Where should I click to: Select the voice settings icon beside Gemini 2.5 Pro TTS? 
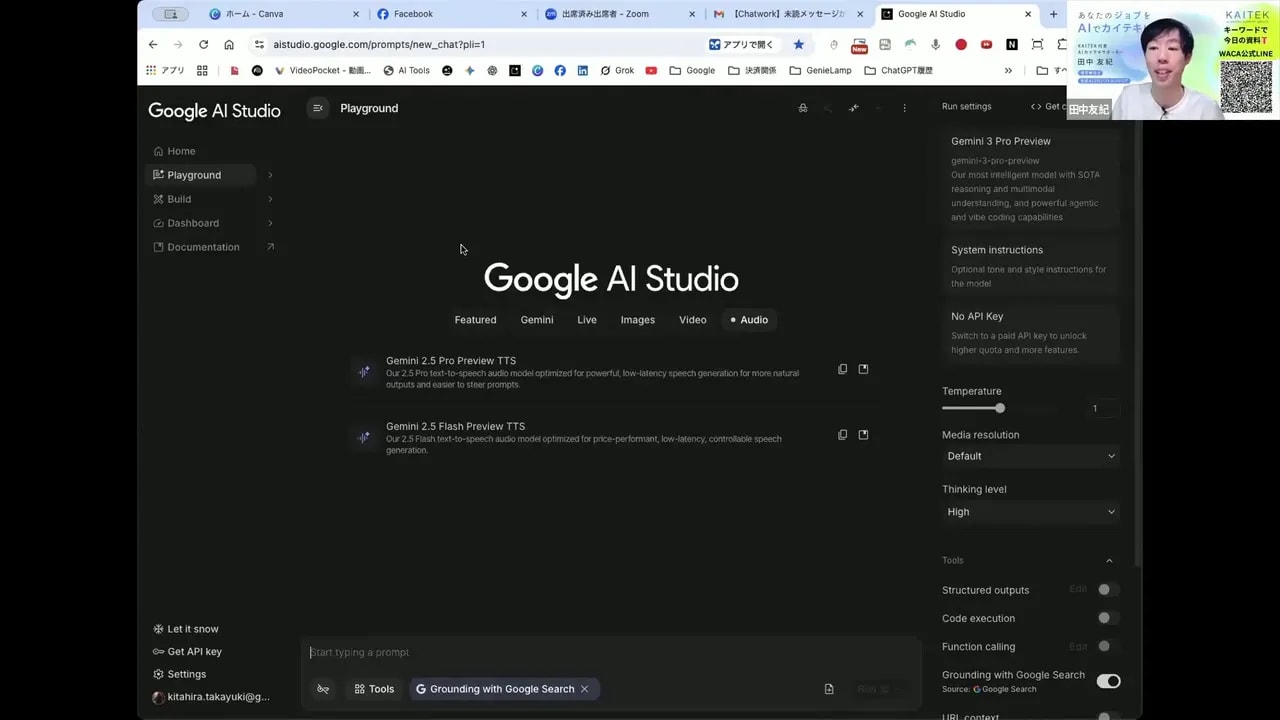364,372
